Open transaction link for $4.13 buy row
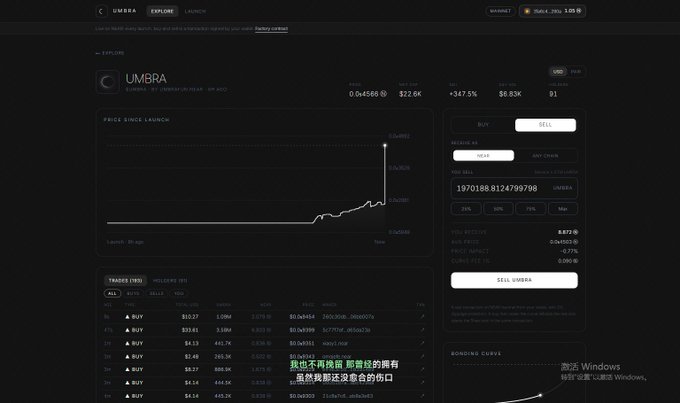The height and width of the screenshot is (403, 680). [422, 343]
